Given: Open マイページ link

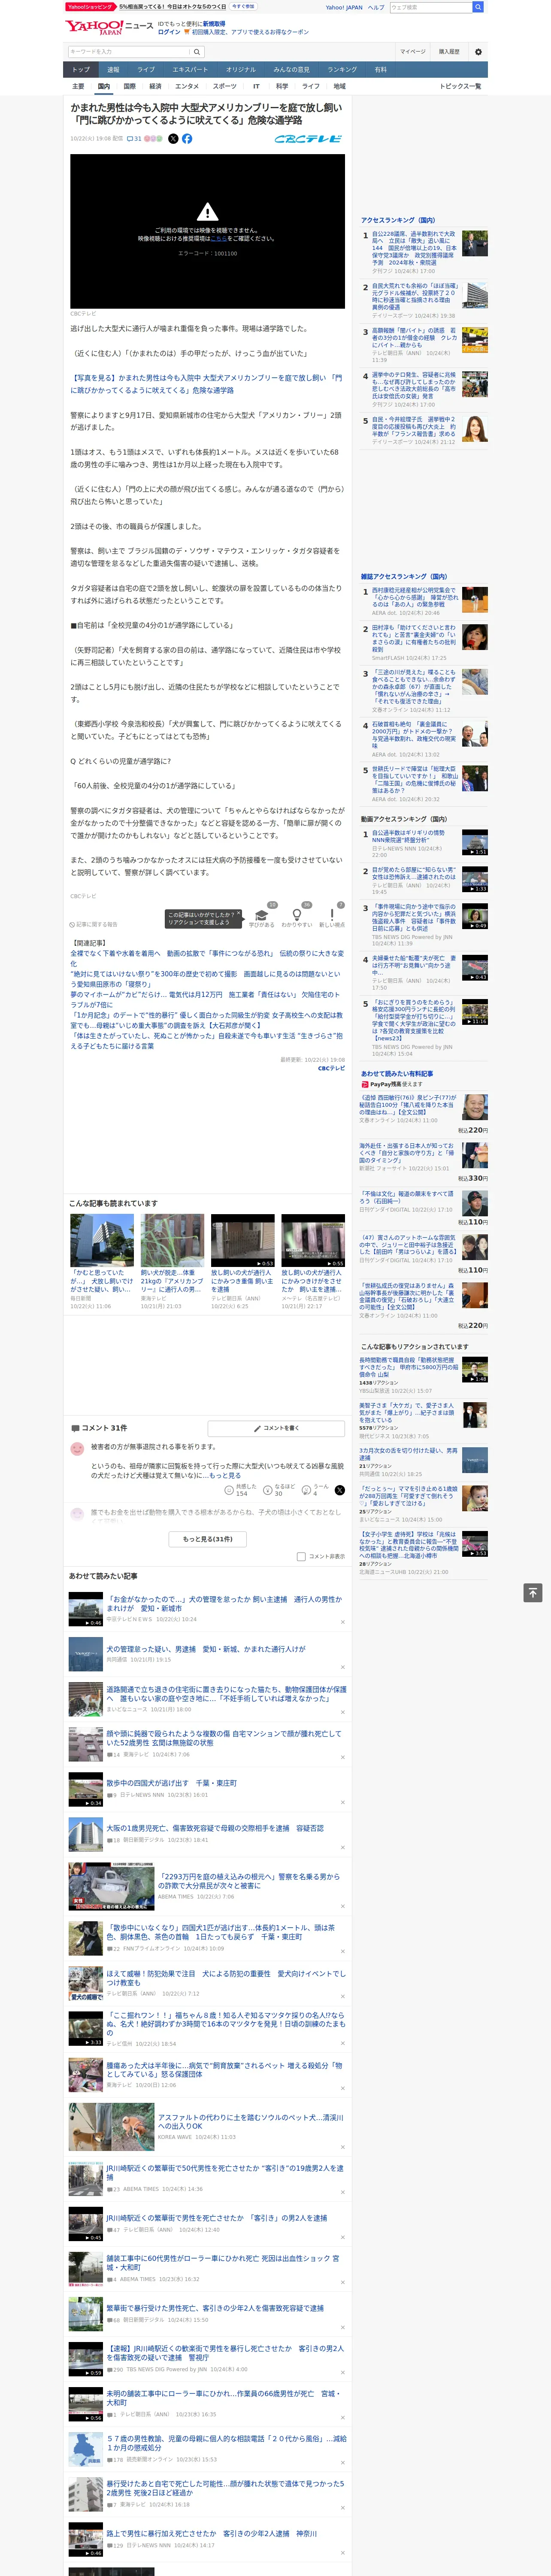Looking at the screenshot, I should click(x=413, y=51).
